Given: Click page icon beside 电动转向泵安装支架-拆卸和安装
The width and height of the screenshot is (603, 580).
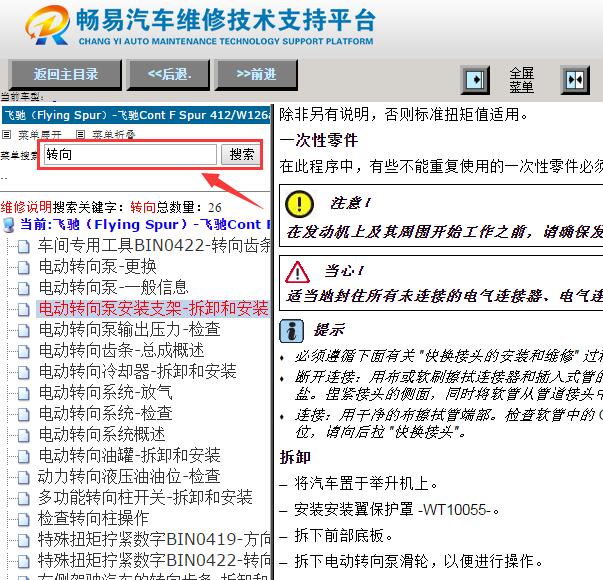Looking at the screenshot, I should (x=23, y=309).
